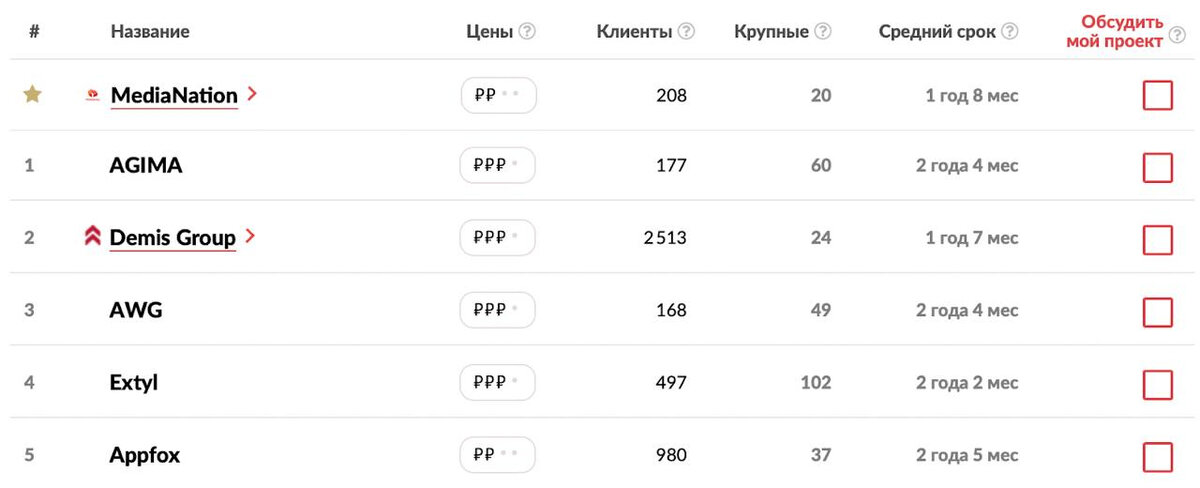Screen dimensions: 1200x488
Task: Click the price badge in Appfox row
Action: [x=497, y=454]
